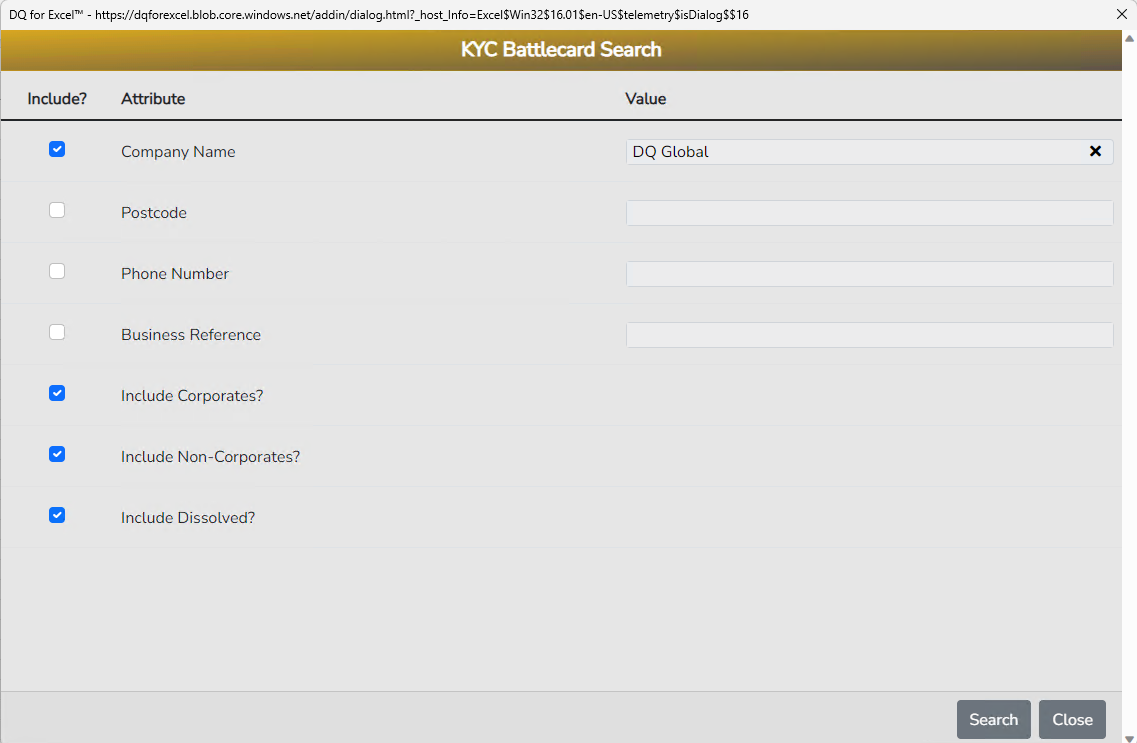Click the scrollbar up arrow
1137x743 pixels.
click(x=1129, y=38)
